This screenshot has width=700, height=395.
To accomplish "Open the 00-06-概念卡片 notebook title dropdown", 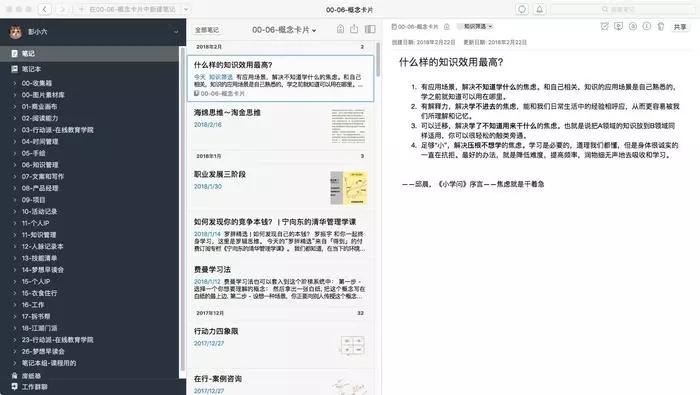I will (284, 30).
